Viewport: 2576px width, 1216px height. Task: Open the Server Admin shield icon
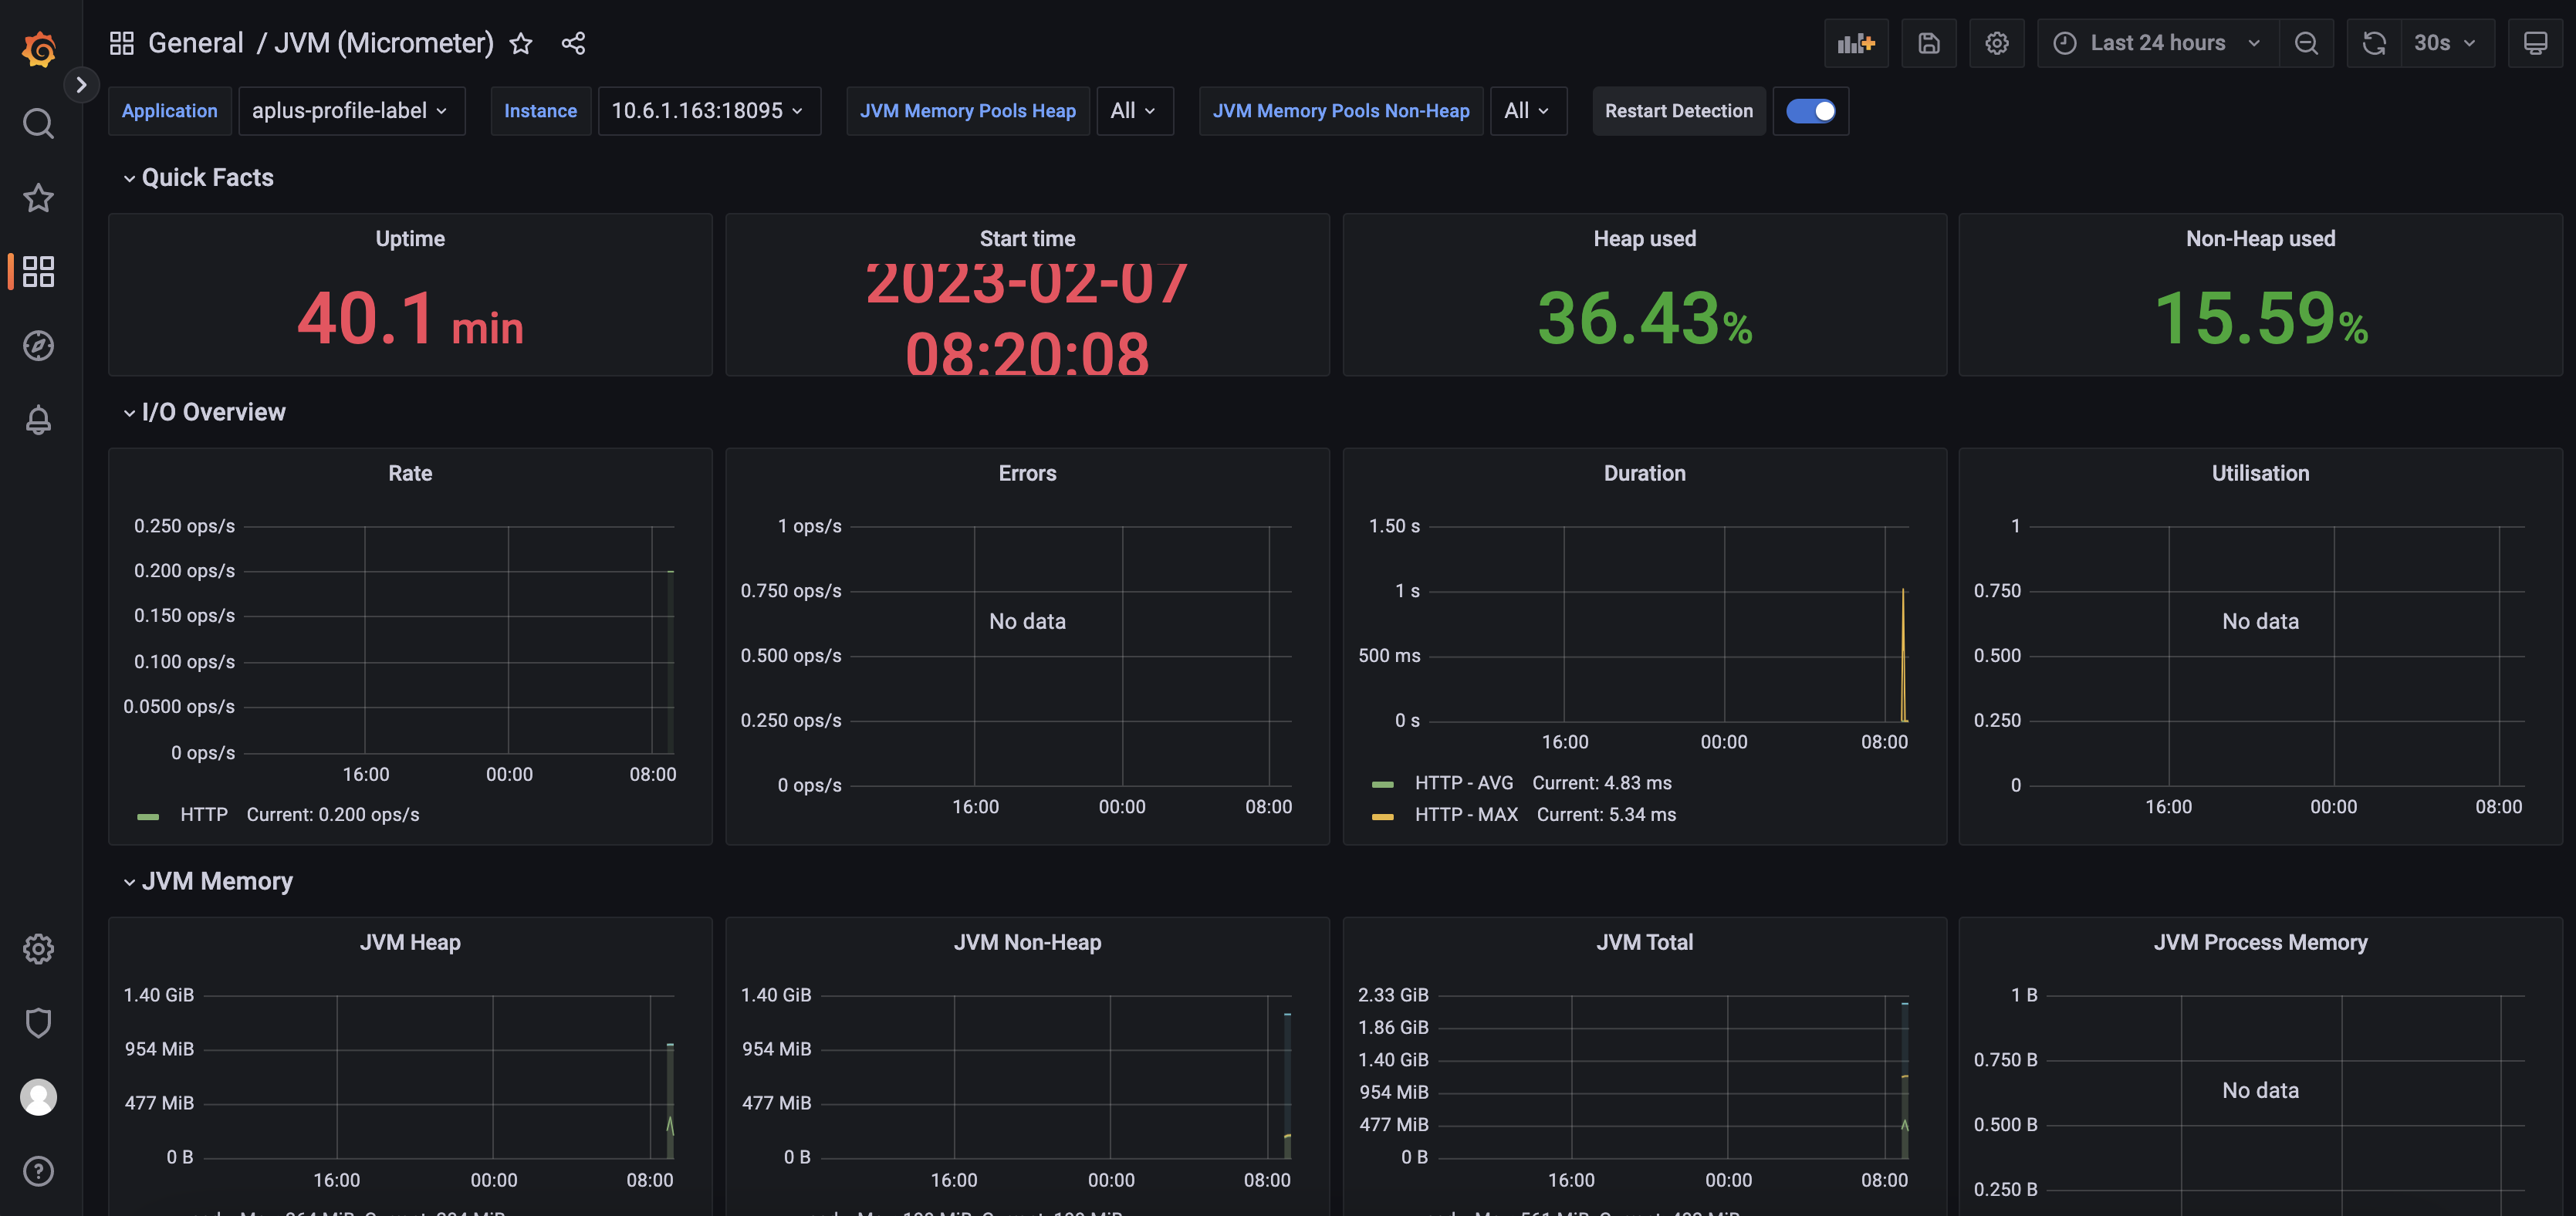pyautogui.click(x=39, y=1023)
